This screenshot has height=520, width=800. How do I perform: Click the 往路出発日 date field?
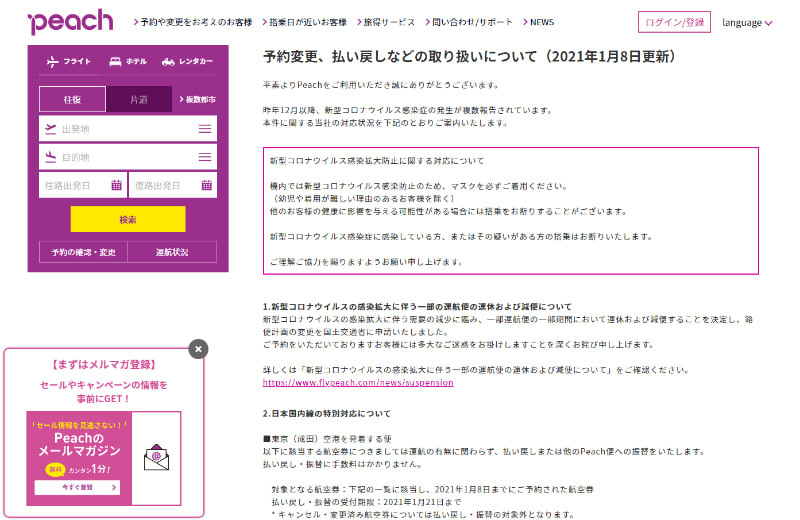(83, 185)
